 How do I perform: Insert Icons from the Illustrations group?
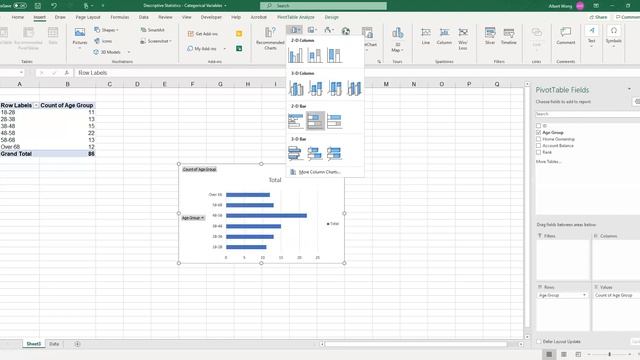tap(103, 41)
